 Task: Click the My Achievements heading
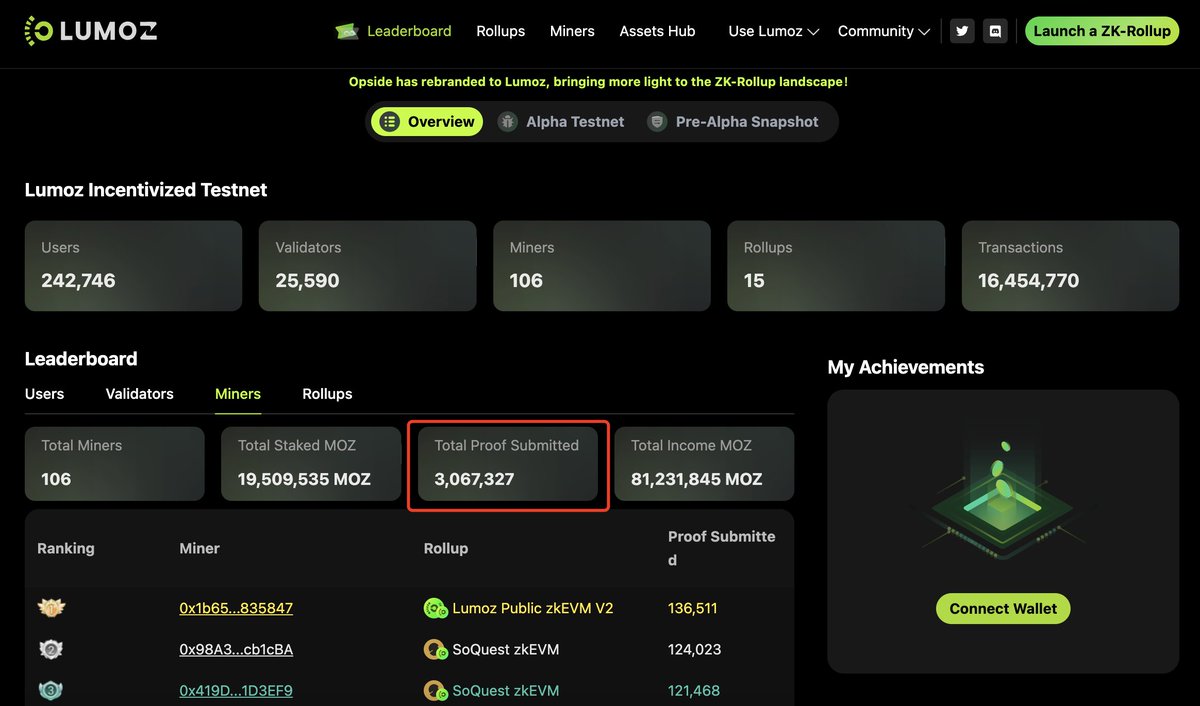coord(906,367)
